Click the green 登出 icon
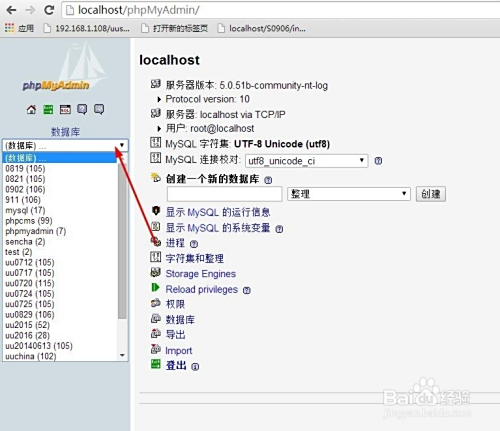The height and width of the screenshot is (431, 500). click(155, 364)
